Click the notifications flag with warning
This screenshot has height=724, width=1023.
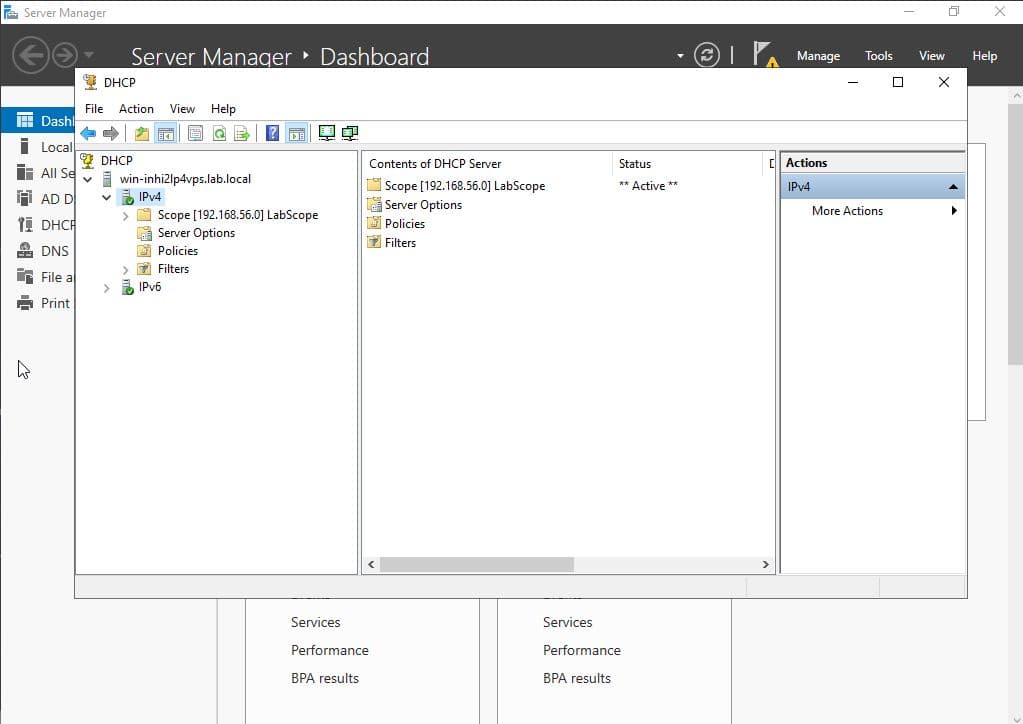coord(765,55)
